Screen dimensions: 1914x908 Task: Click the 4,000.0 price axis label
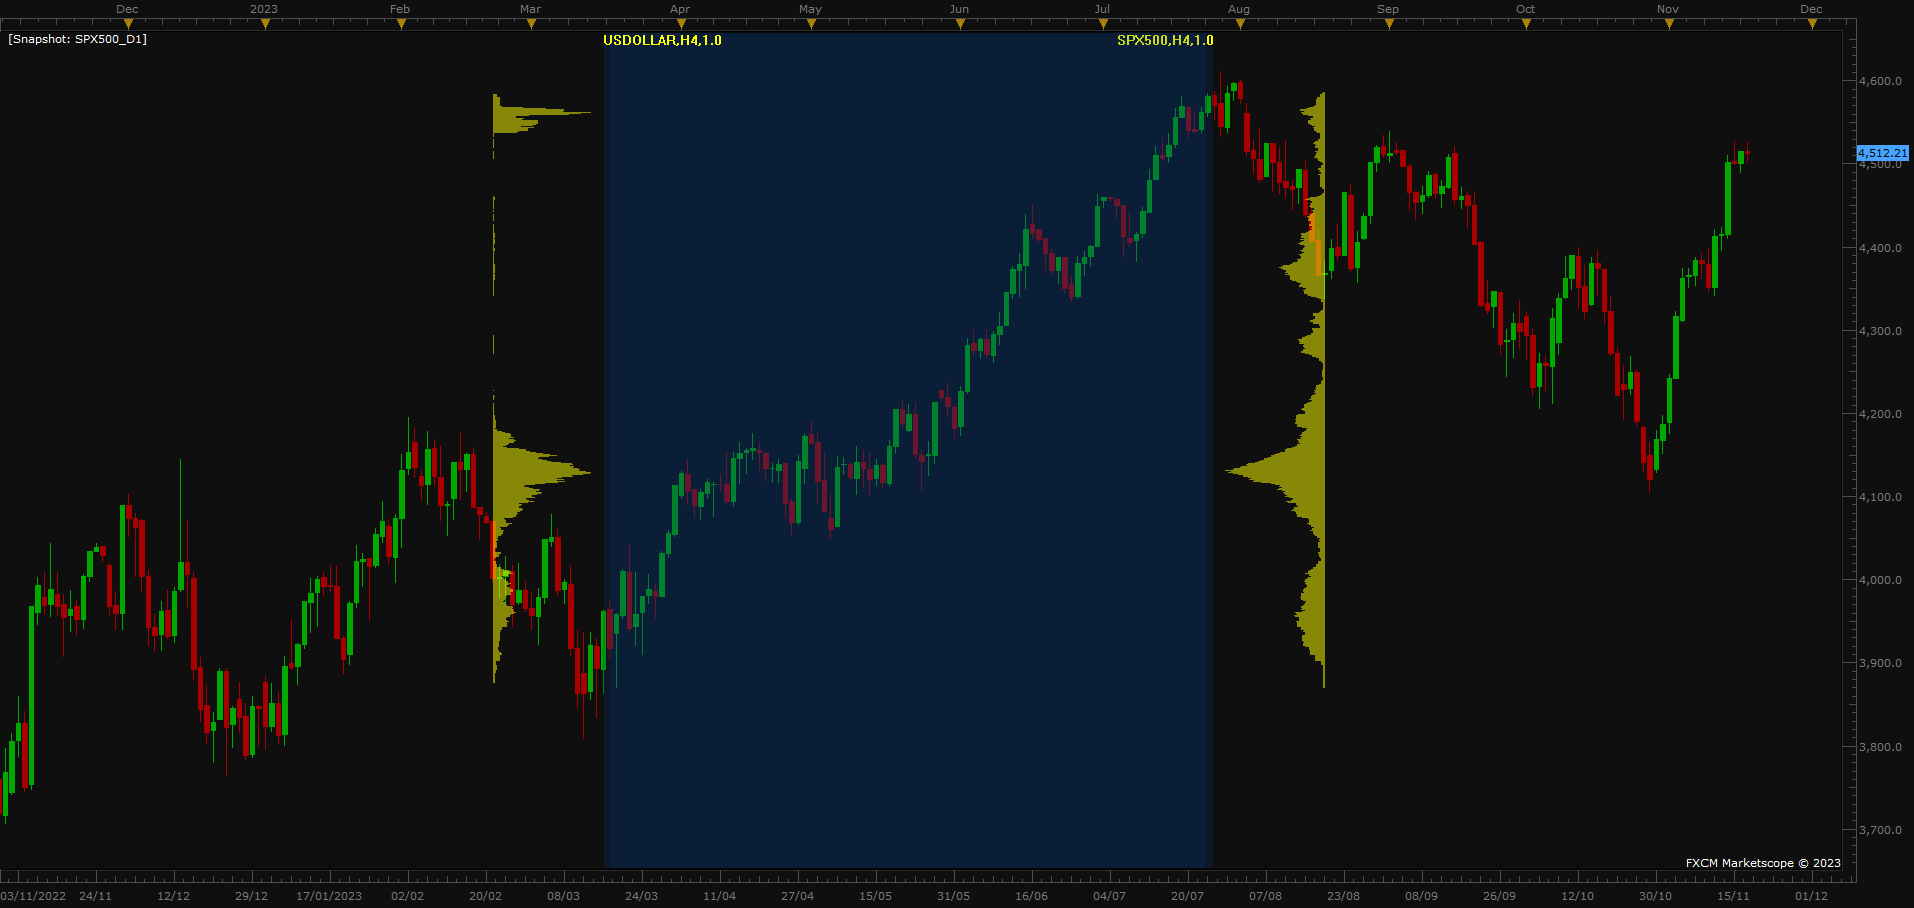pyautogui.click(x=1880, y=580)
